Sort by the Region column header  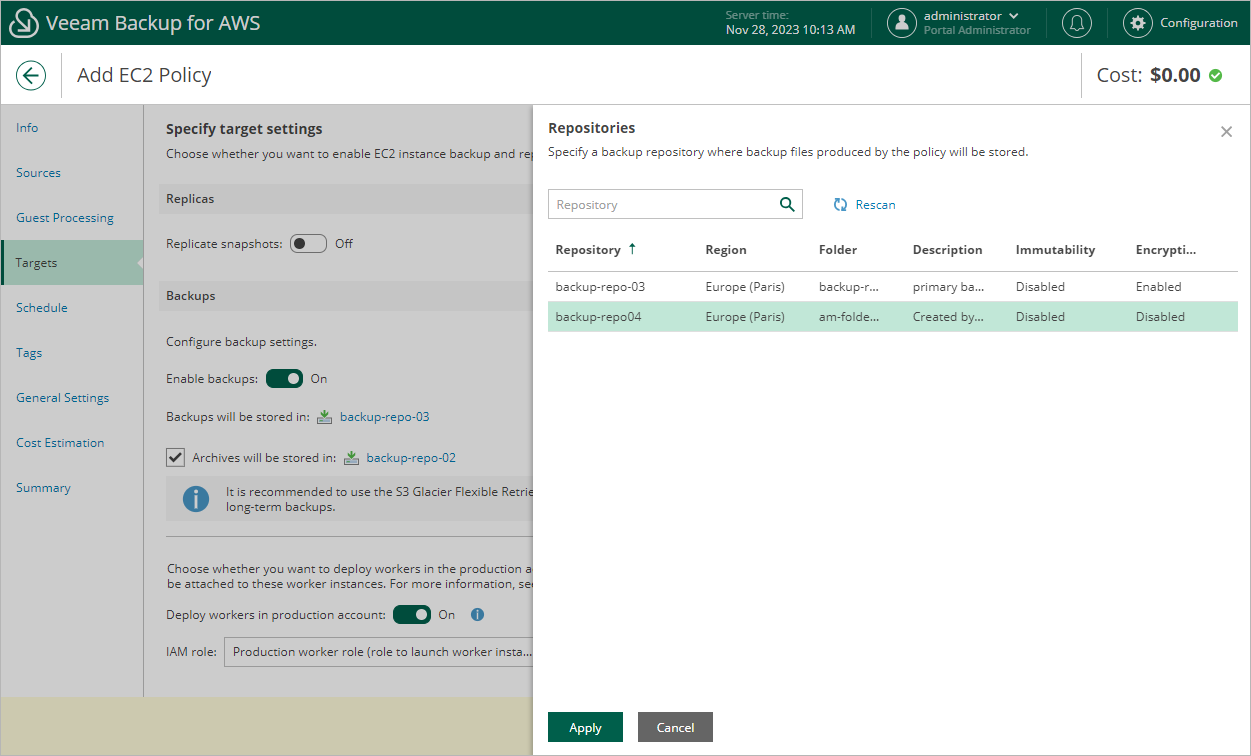(726, 250)
